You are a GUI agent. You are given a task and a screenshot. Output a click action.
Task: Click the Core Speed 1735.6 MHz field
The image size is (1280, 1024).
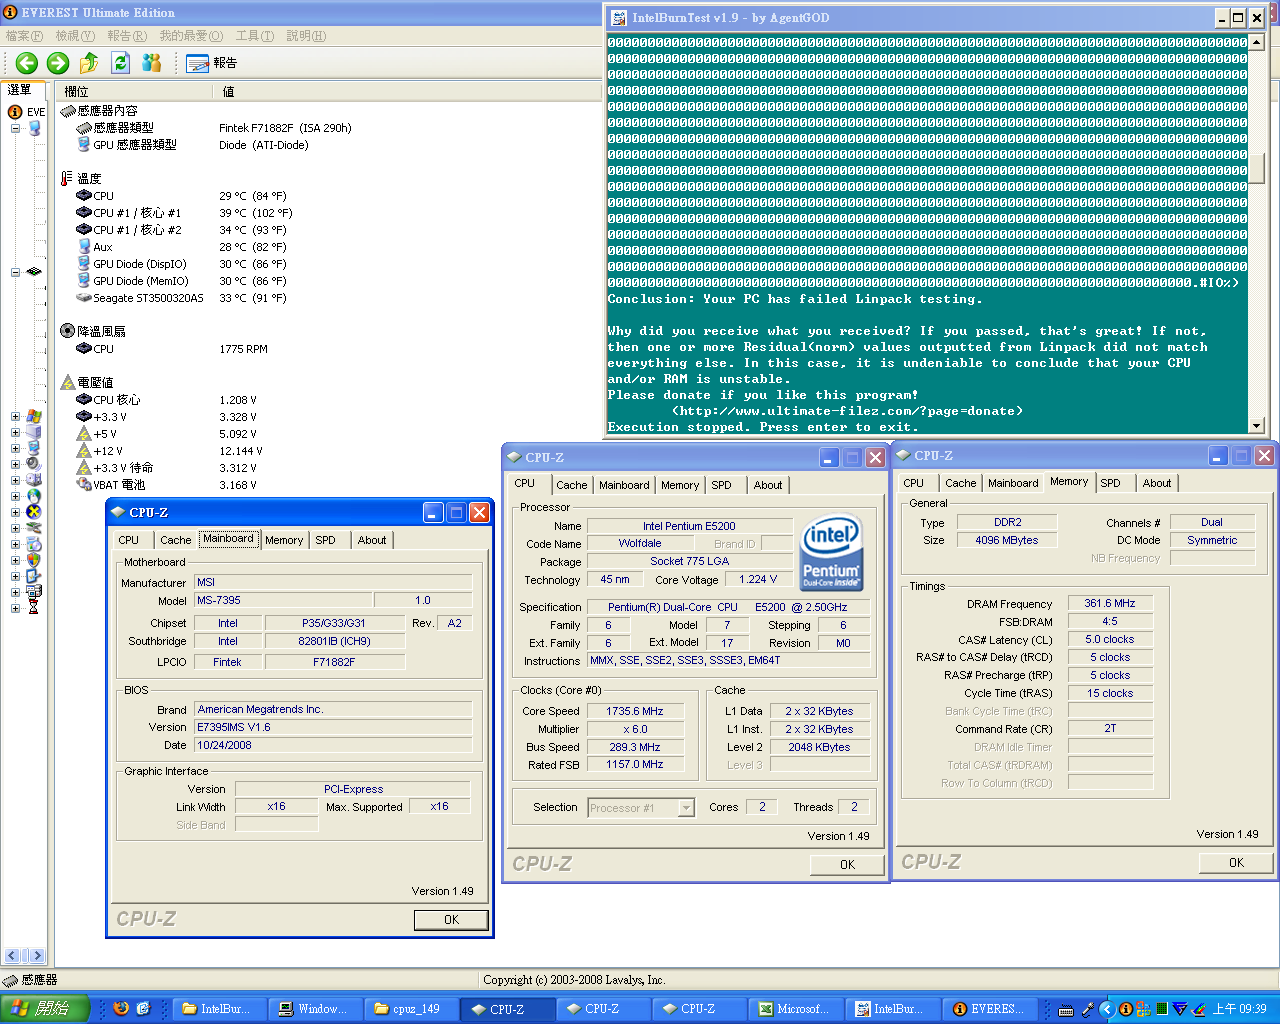point(635,711)
